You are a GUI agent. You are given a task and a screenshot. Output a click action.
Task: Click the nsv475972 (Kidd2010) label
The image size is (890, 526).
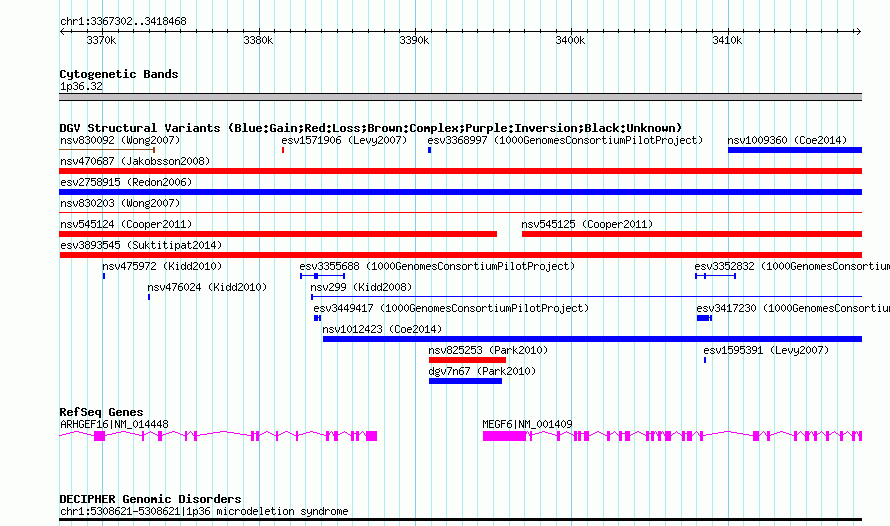[x=162, y=266]
